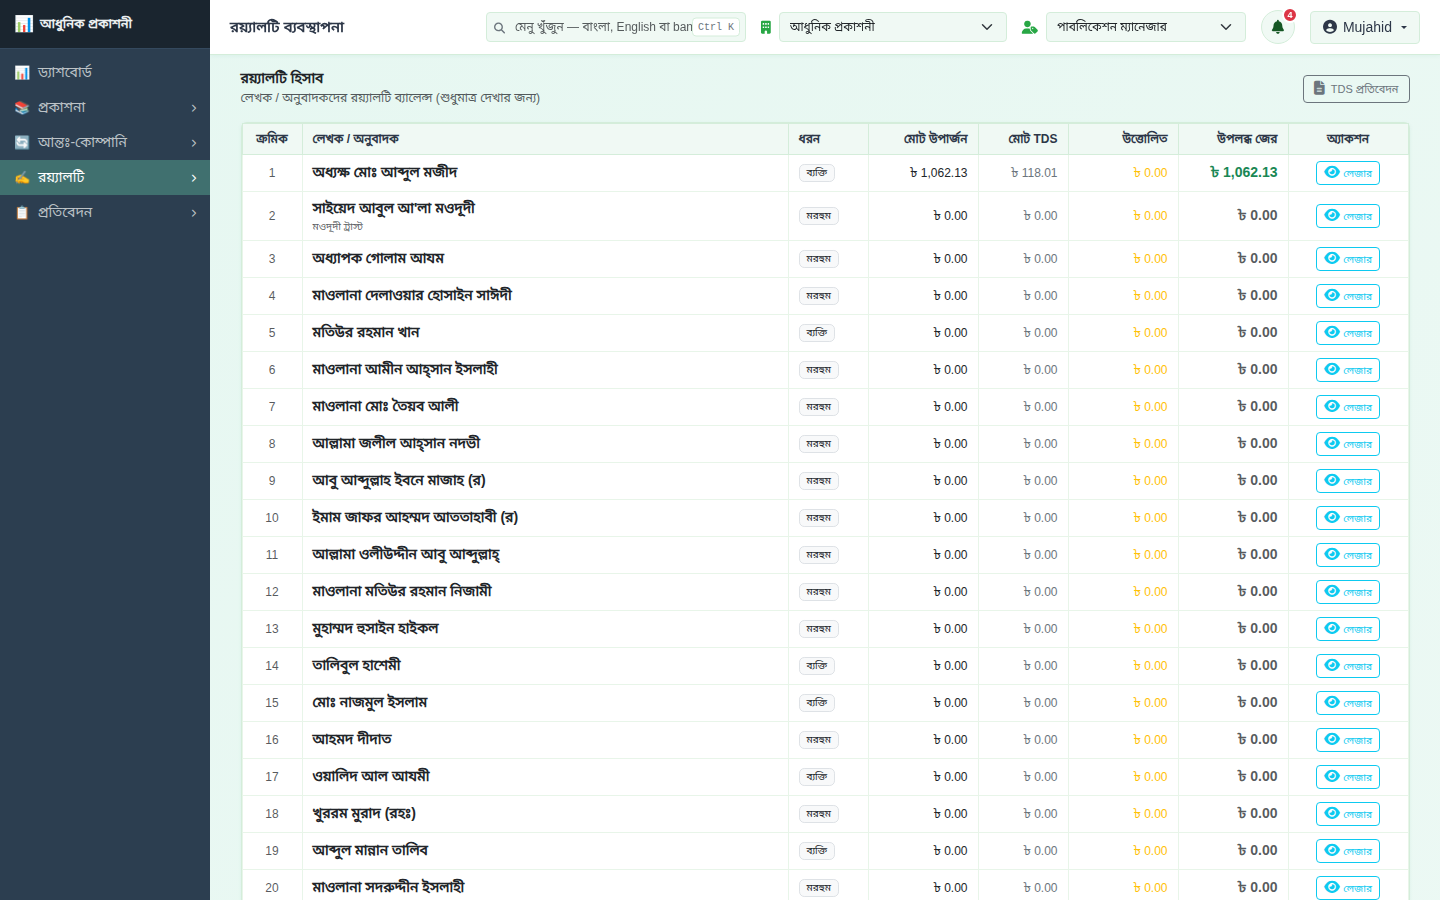Click author name খুররম মুরাদ (রহঃ)
The width and height of the screenshot is (1440, 900).
click(364, 814)
